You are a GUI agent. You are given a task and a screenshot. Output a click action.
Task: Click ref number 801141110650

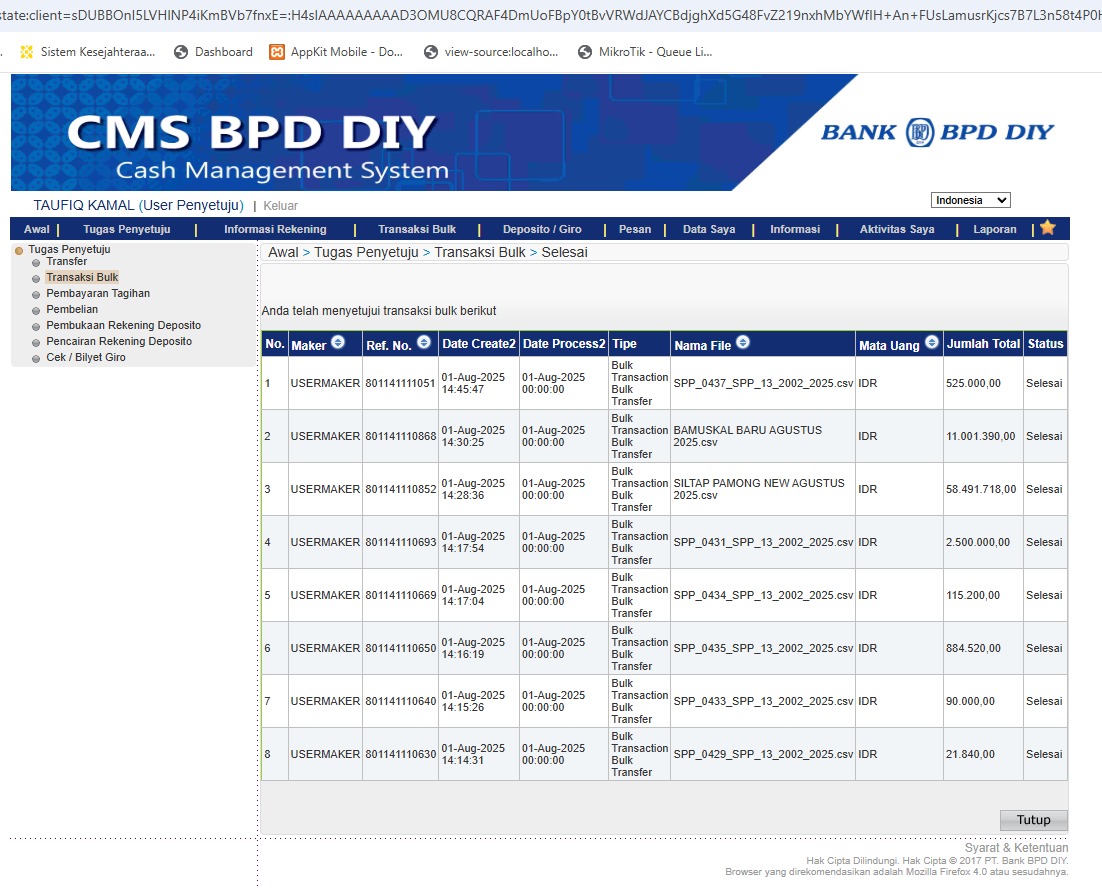400,648
